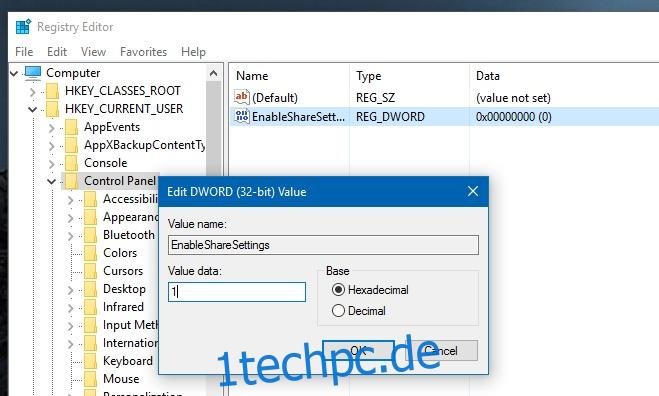The image size is (659, 396).
Task: Expand the Bluetooth key
Action: [x=71, y=236]
